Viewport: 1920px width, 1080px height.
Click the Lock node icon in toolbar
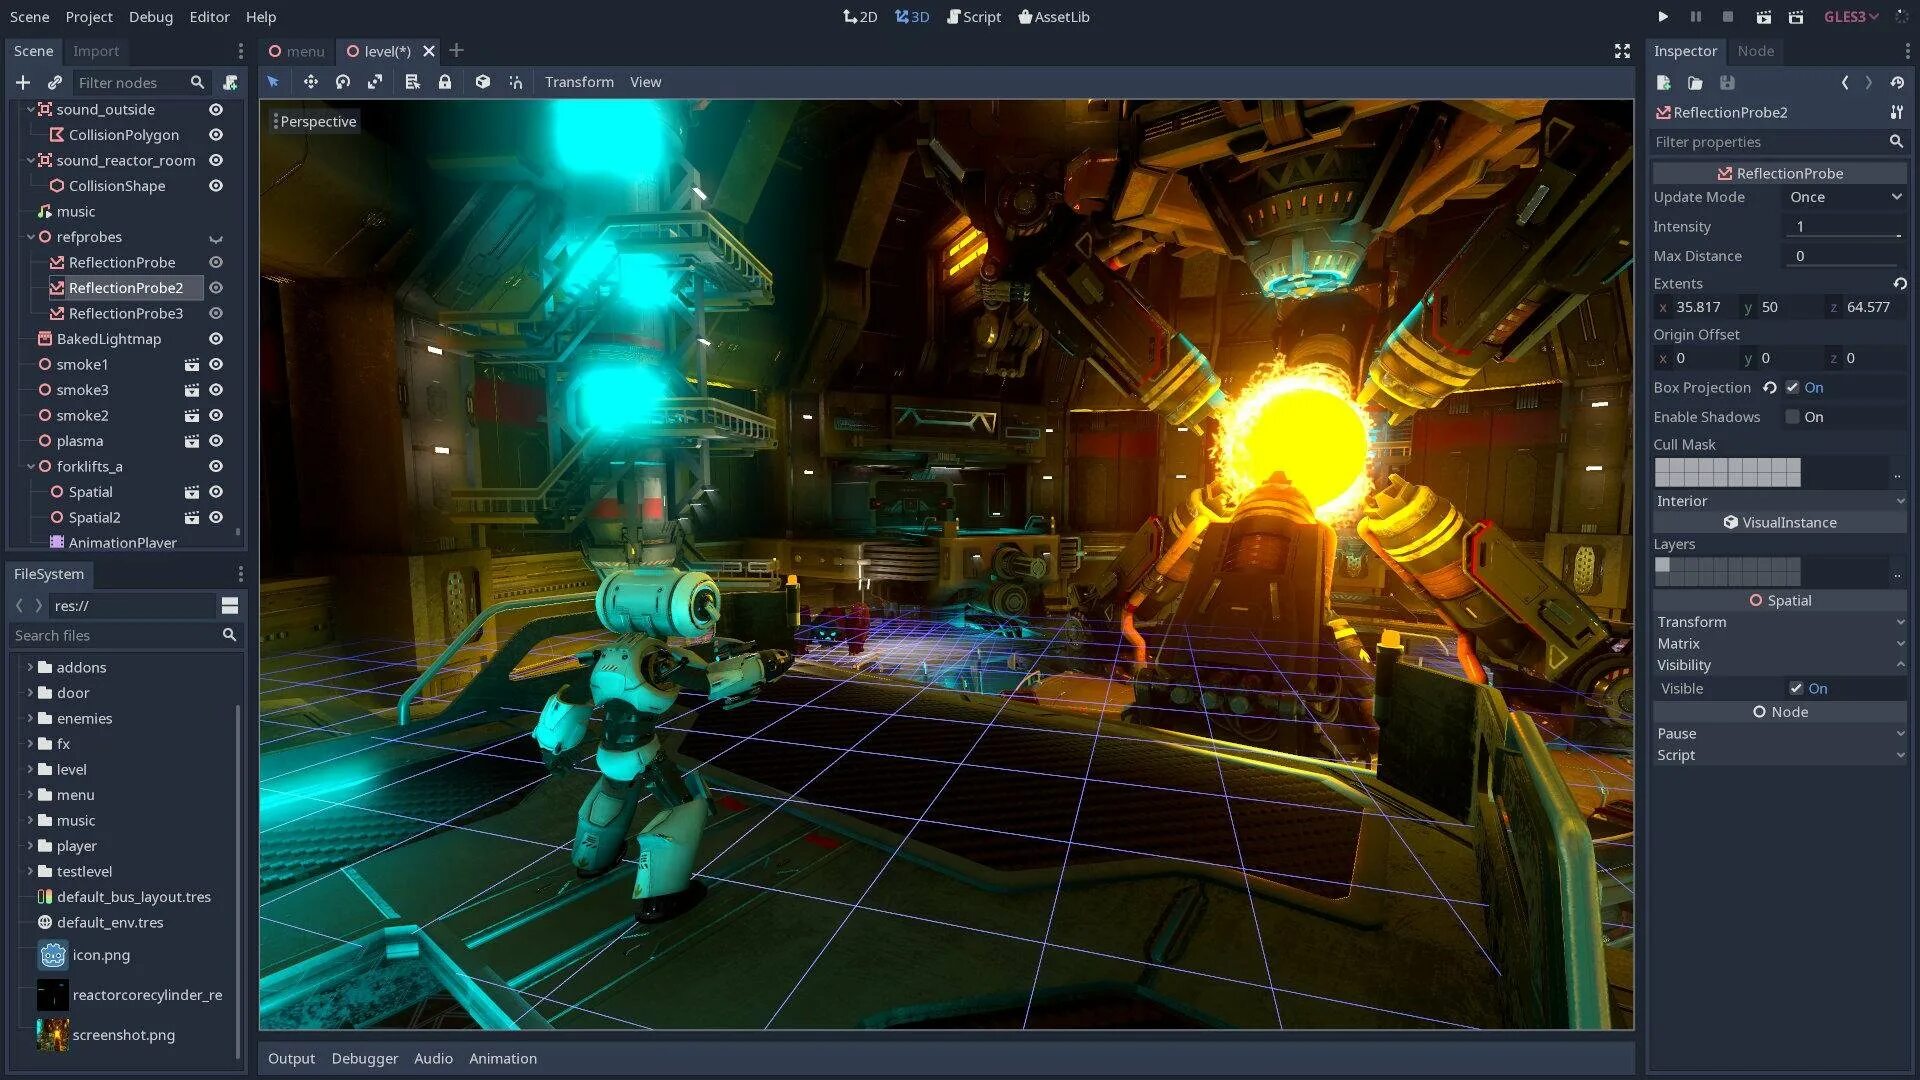point(447,80)
